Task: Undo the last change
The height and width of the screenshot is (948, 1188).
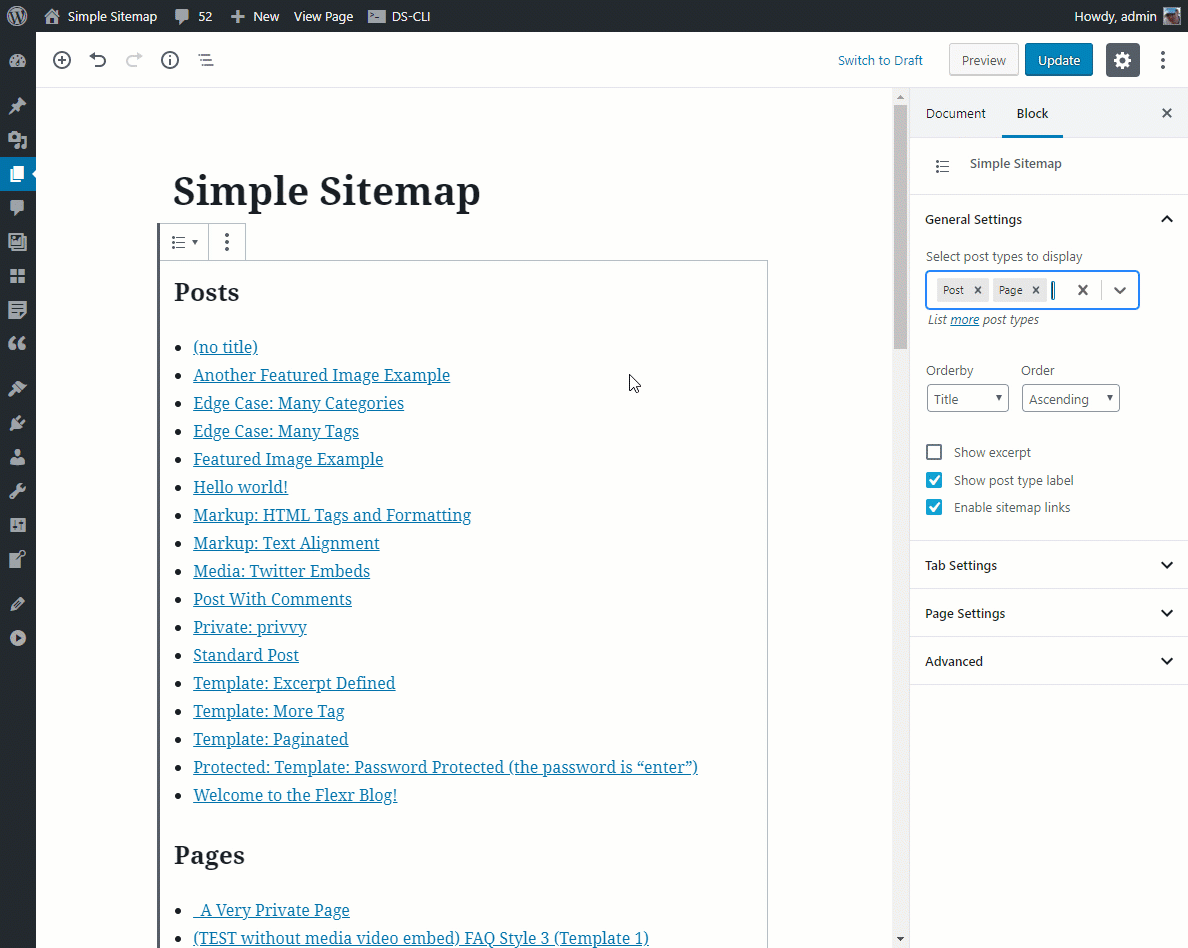Action: click(98, 60)
